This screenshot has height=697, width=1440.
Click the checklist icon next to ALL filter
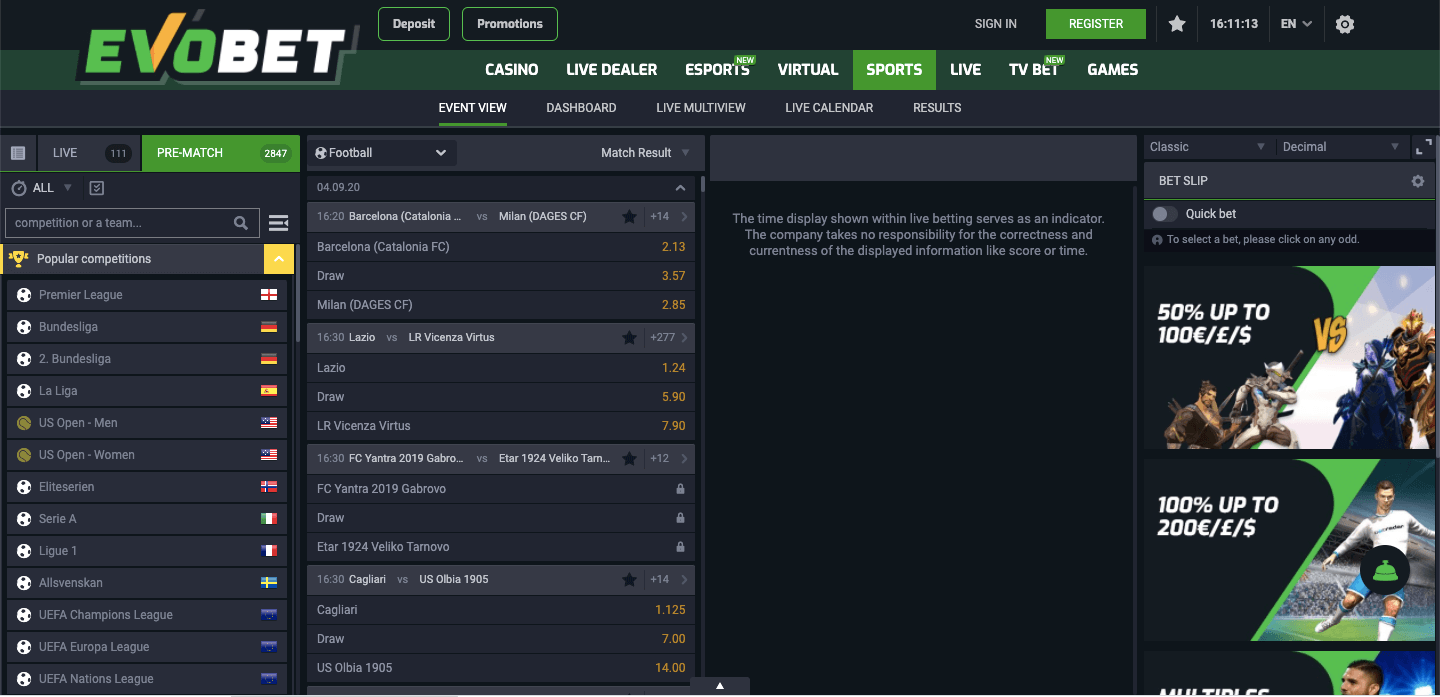(x=96, y=188)
